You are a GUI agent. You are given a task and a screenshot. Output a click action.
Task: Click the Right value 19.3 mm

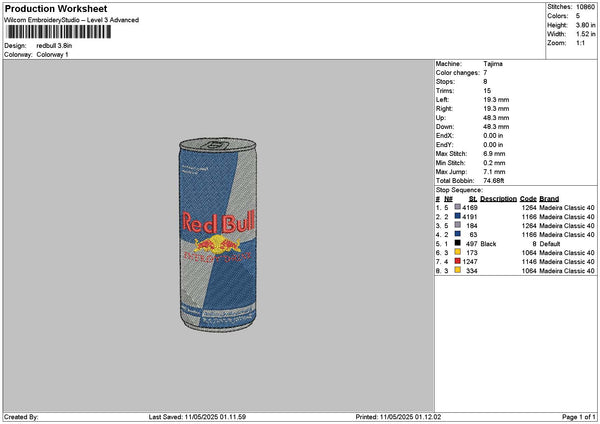click(x=496, y=109)
